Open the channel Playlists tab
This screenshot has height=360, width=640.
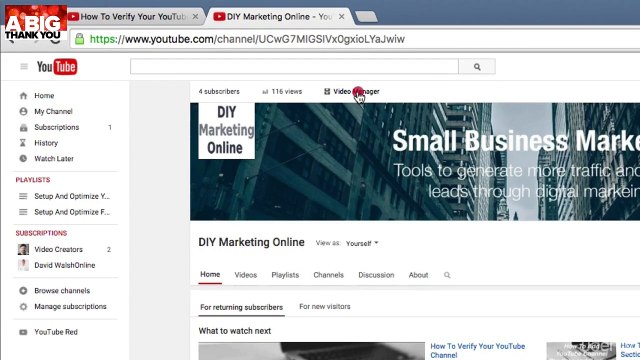pos(285,275)
